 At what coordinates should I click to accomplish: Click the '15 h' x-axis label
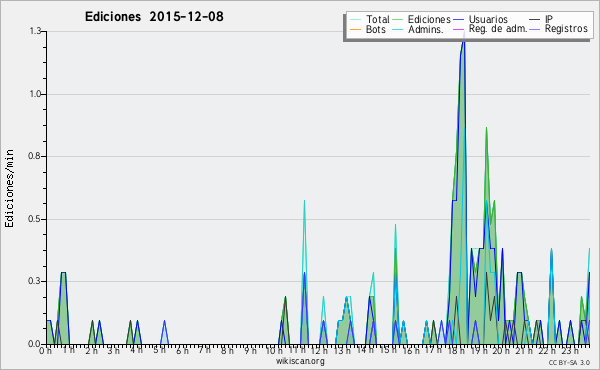pyautogui.click(x=388, y=350)
